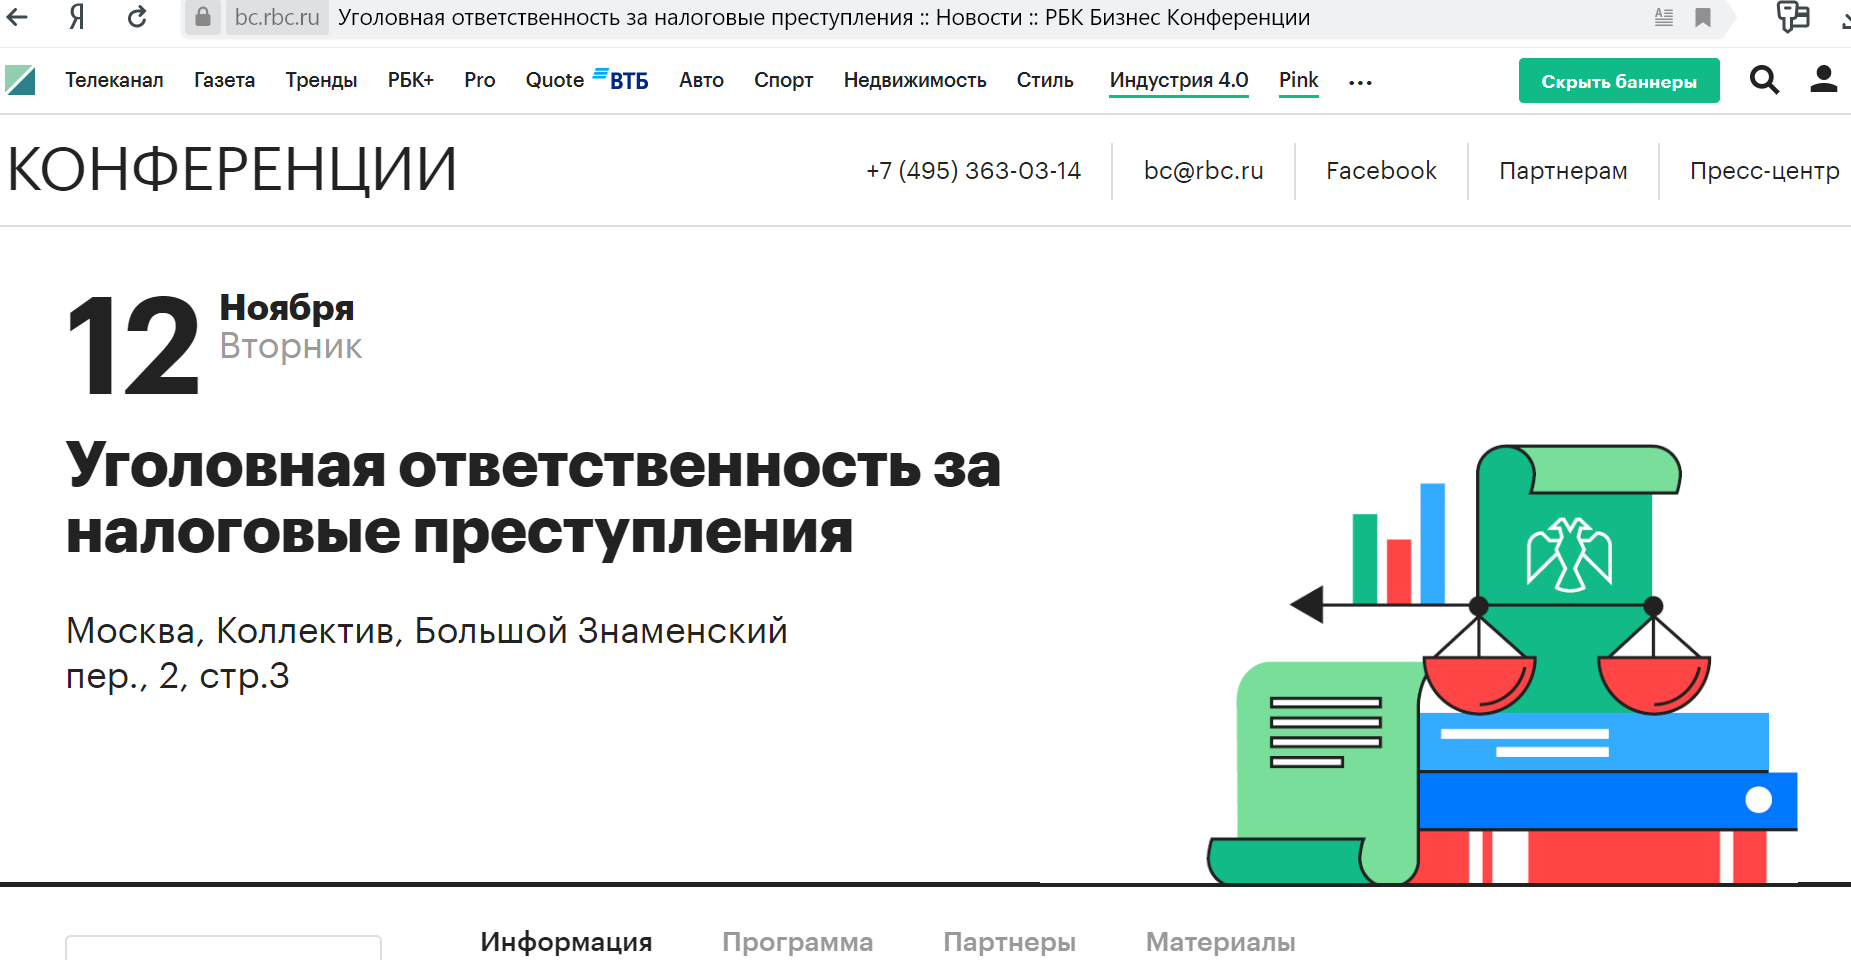Open the user profile icon
Image resolution: width=1851 pixels, height=960 pixels.
tap(1824, 80)
